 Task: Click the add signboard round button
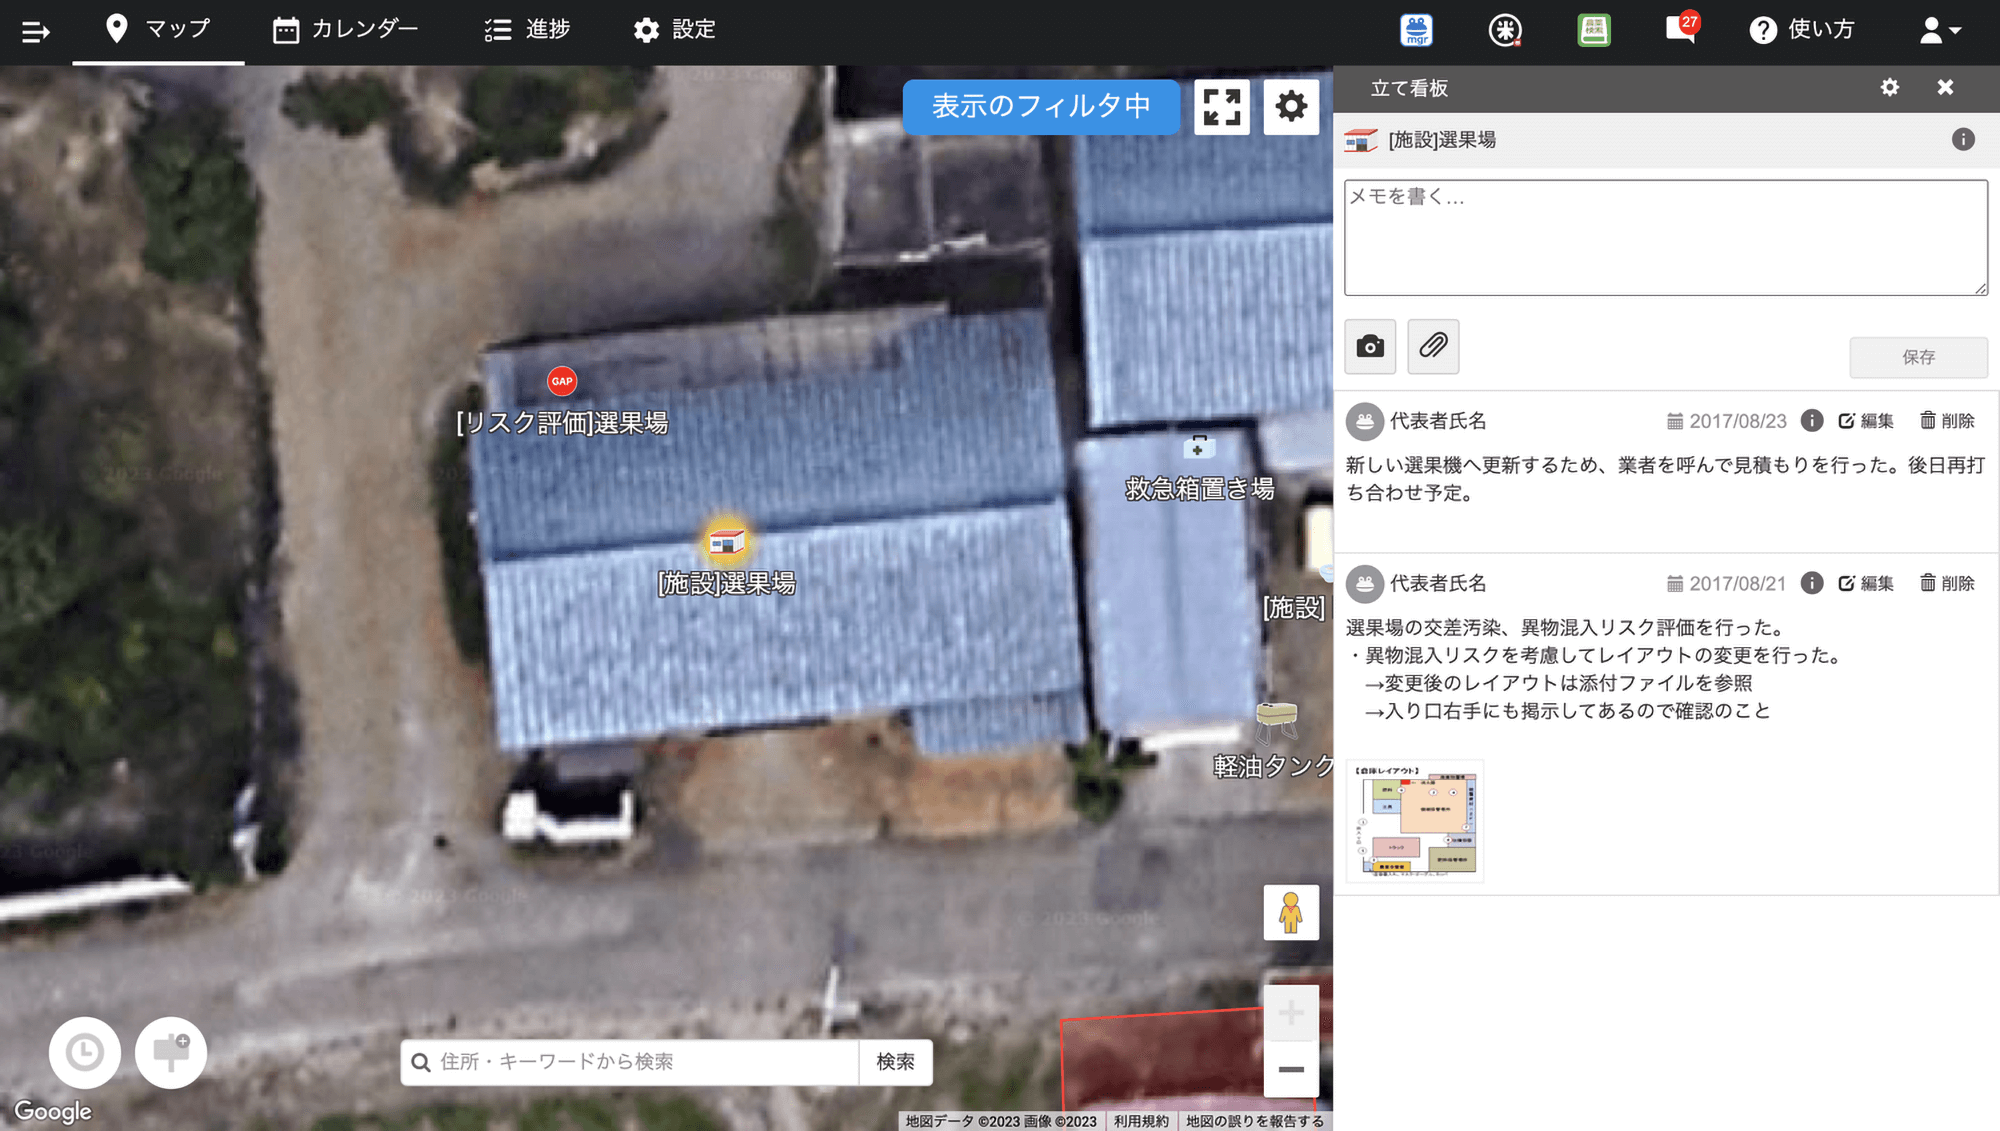tap(171, 1052)
